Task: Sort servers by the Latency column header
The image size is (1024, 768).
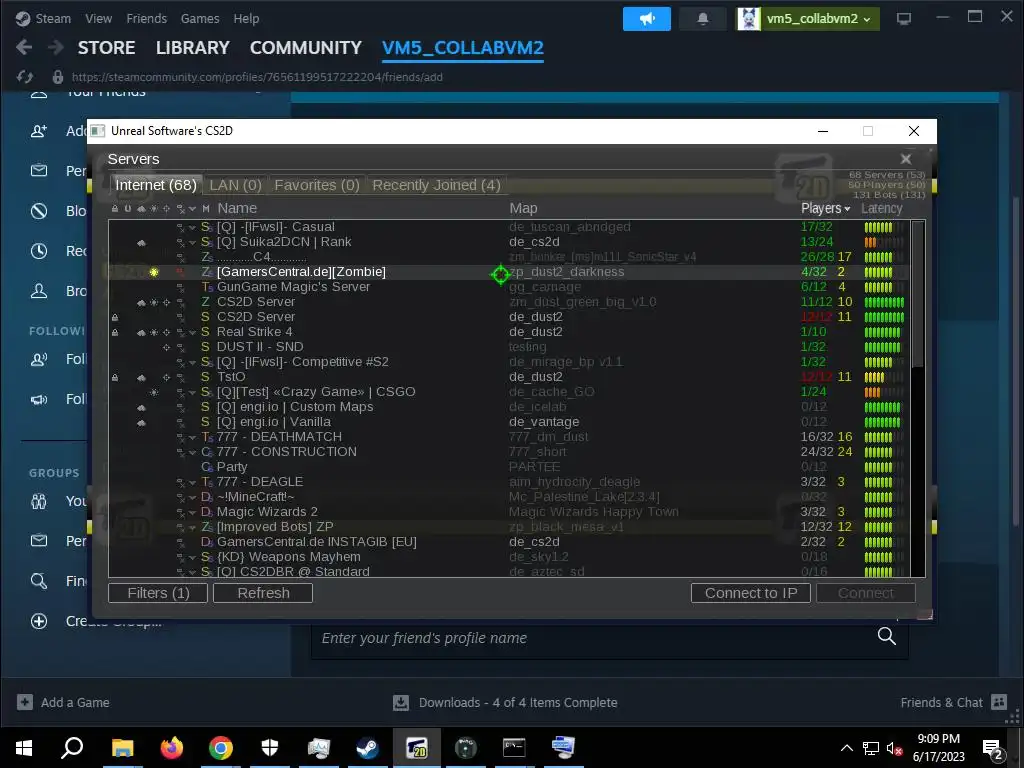Action: coord(882,209)
